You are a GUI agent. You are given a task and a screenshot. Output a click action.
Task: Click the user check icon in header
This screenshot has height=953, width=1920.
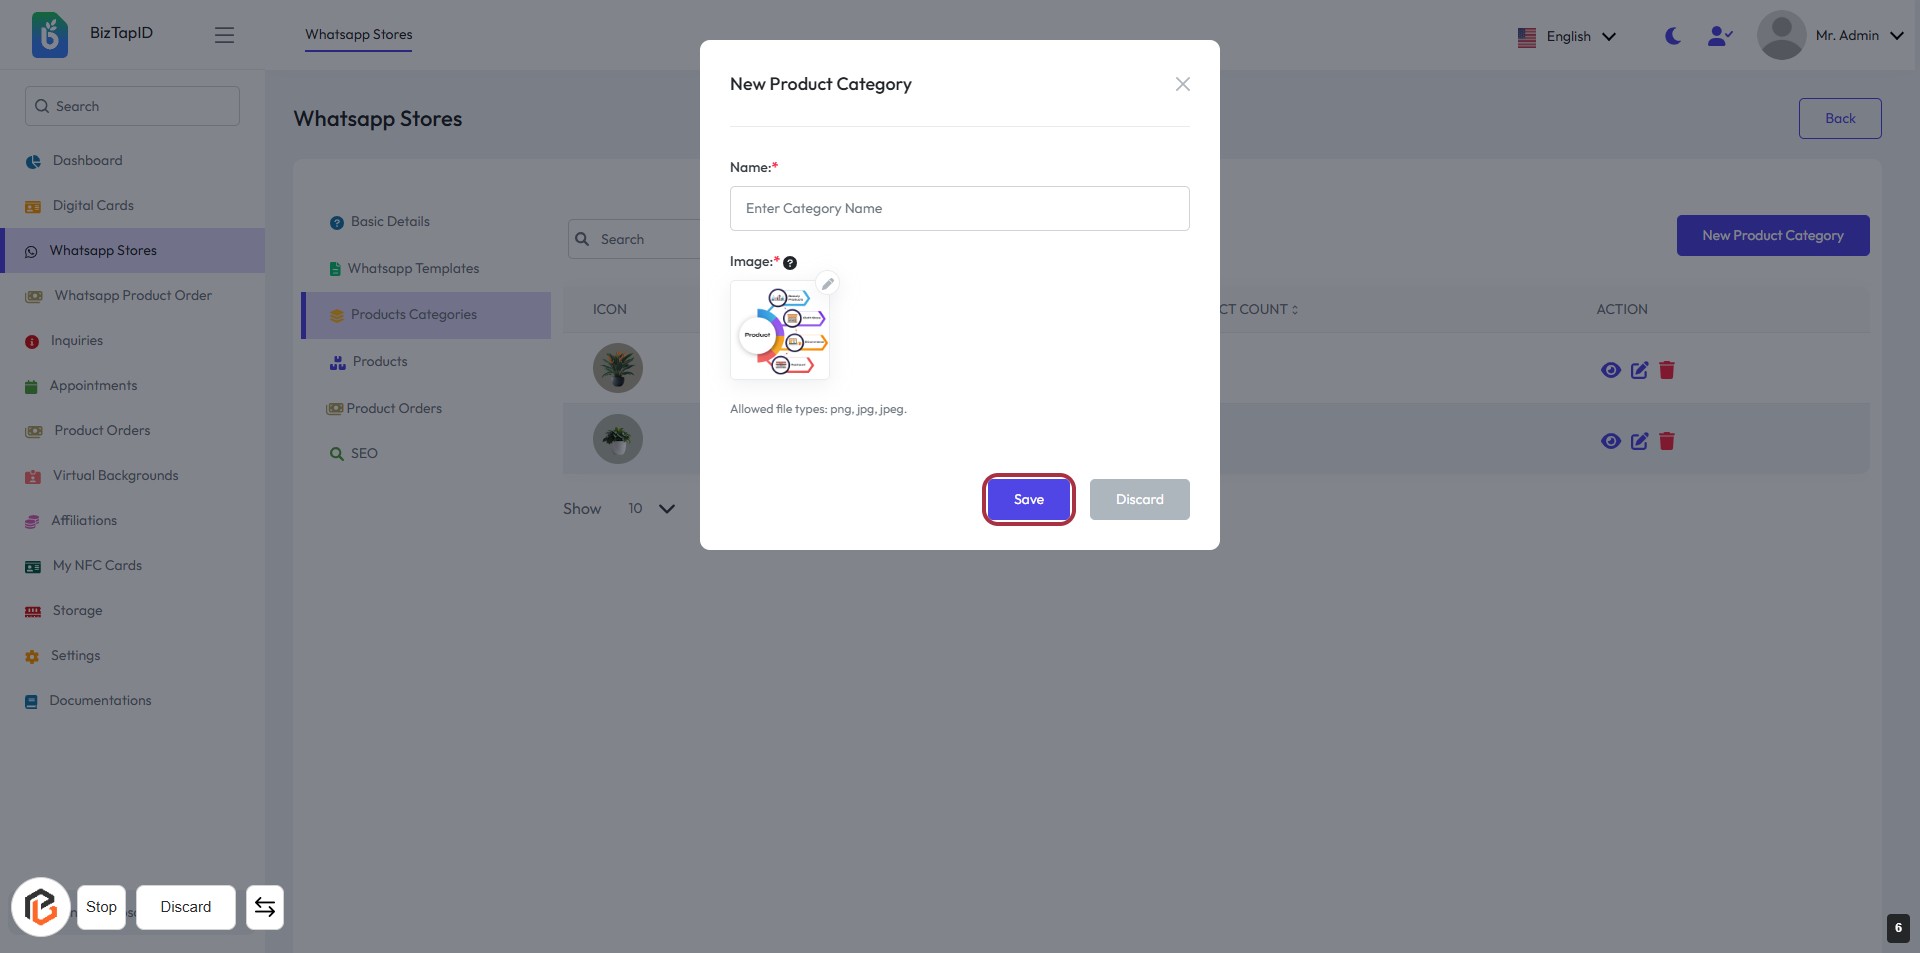1719,36
